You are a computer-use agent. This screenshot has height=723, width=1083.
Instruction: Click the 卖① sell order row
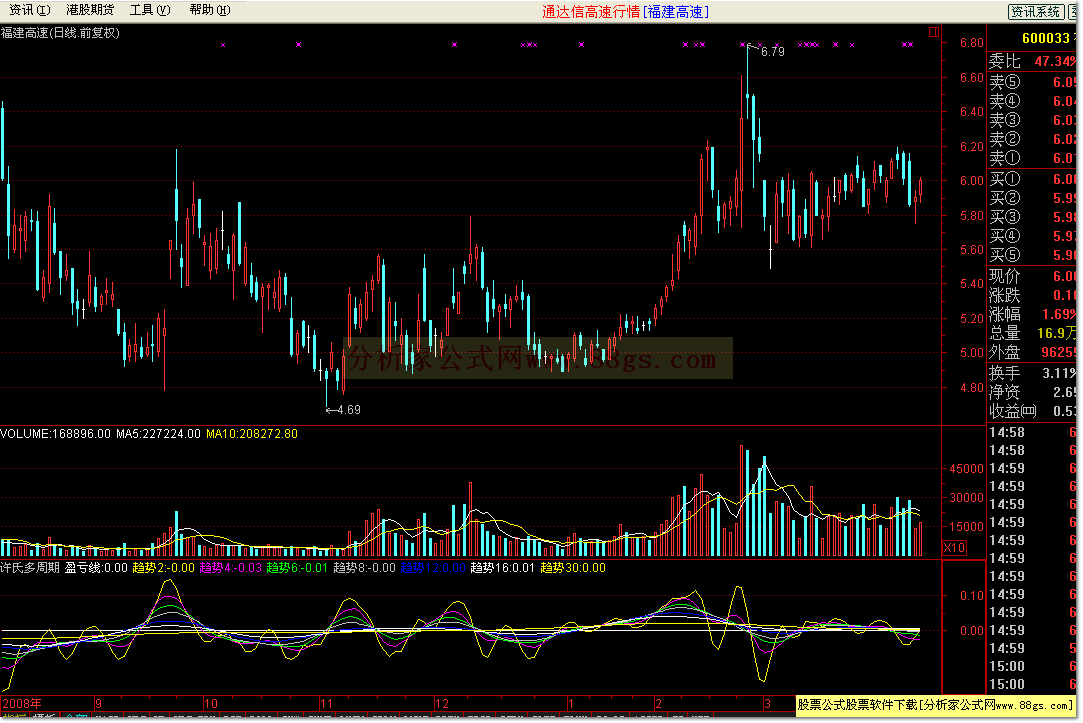(1032, 158)
